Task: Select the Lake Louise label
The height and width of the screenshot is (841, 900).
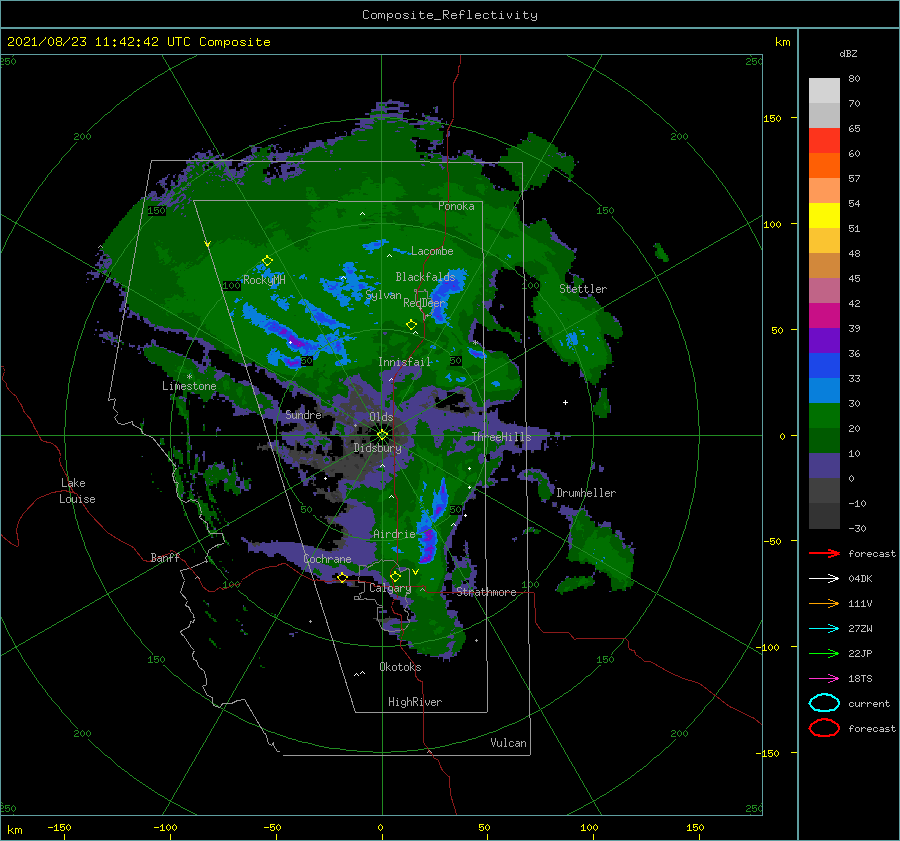Action: [x=77, y=491]
